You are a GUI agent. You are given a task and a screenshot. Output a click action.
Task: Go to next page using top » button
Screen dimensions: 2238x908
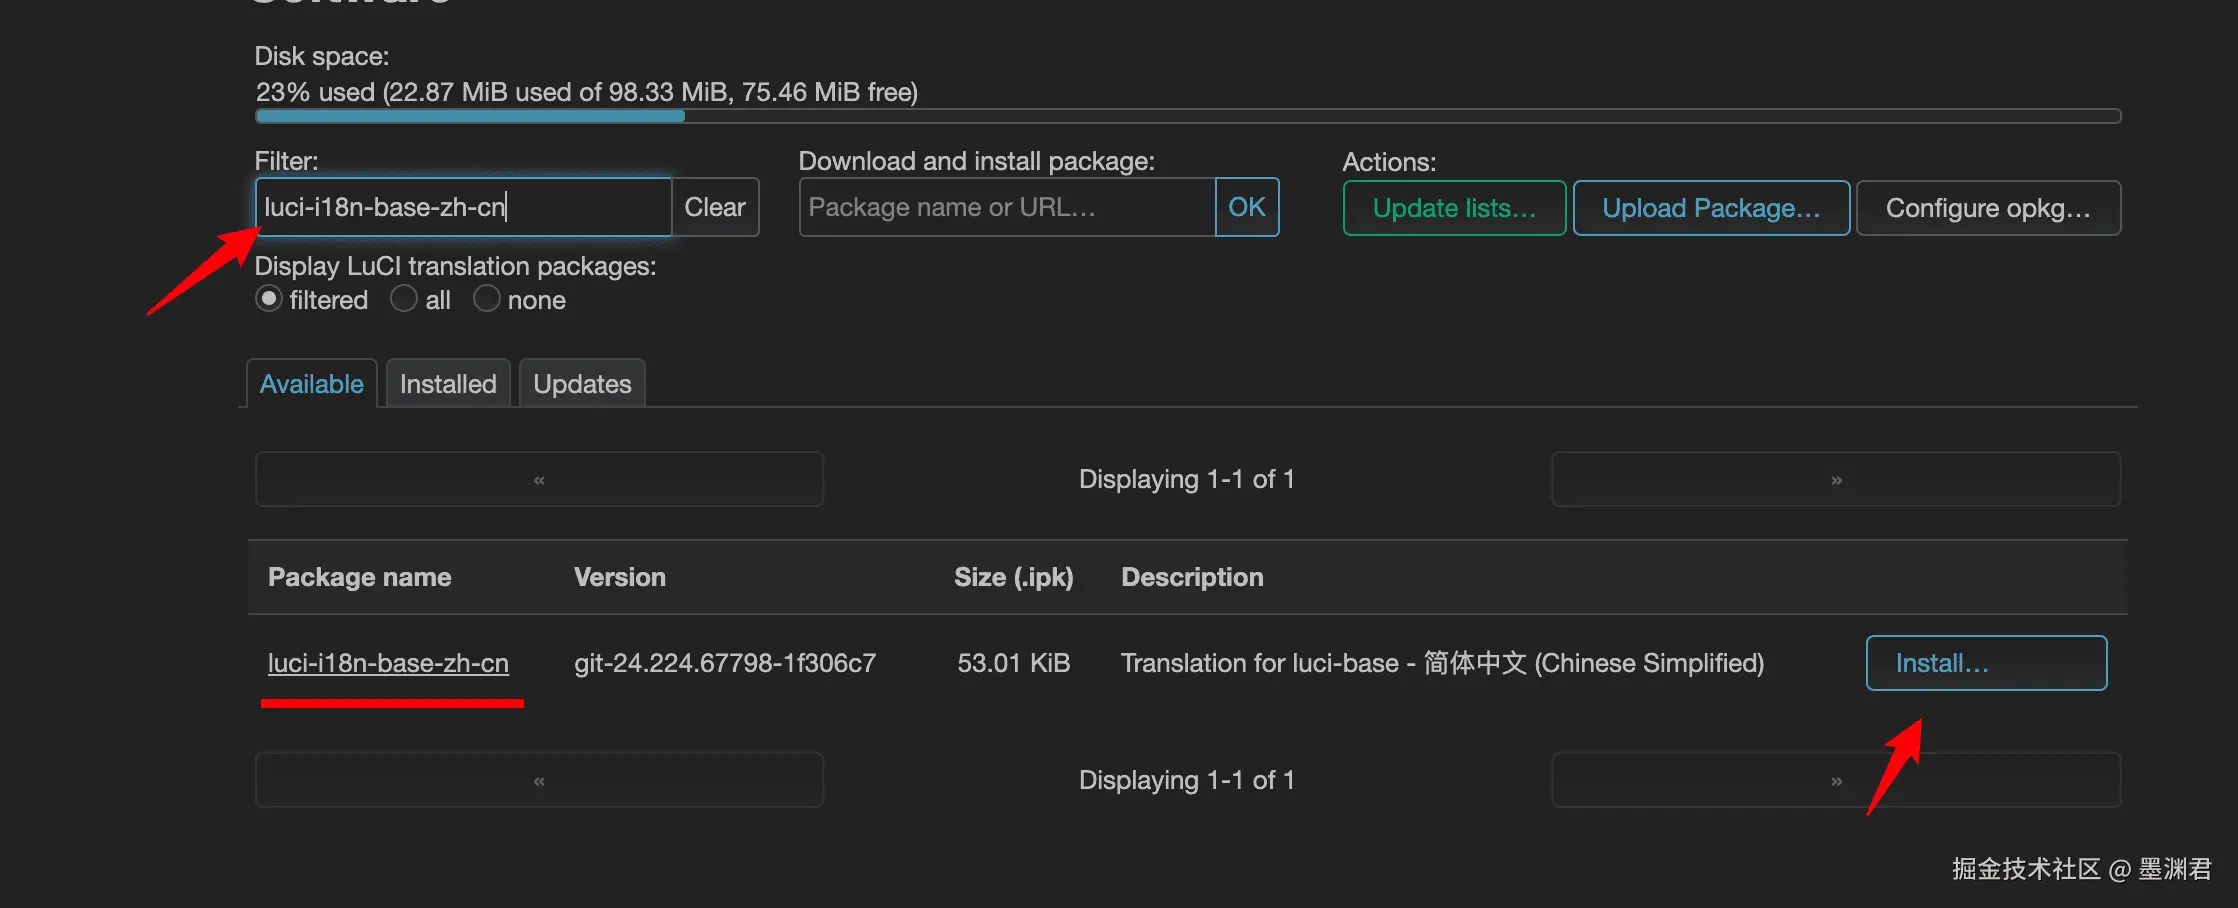[x=1836, y=479]
